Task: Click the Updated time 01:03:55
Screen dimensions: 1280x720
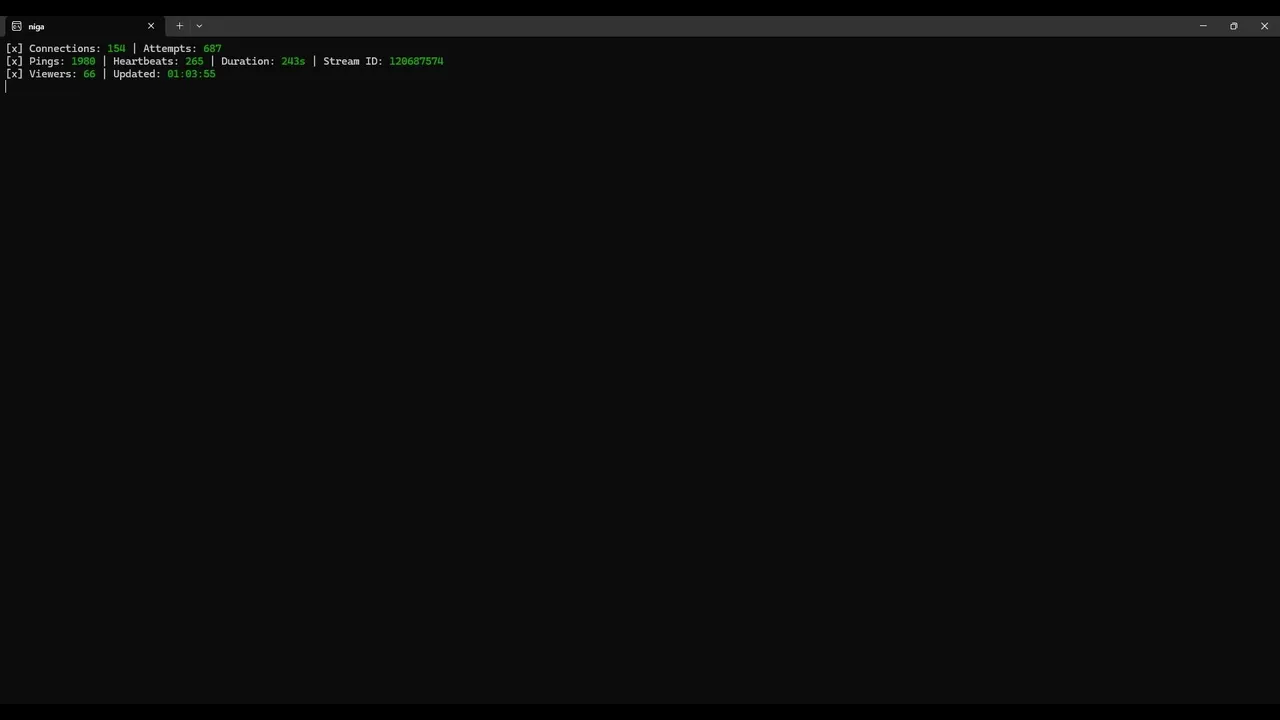Action: [191, 74]
